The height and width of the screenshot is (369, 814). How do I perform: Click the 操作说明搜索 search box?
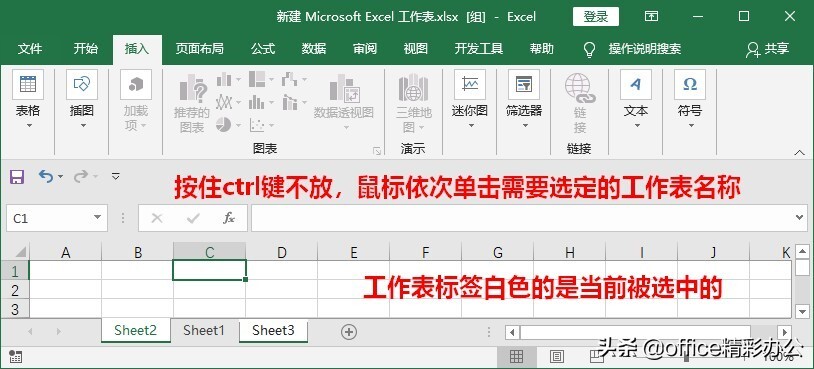pos(645,49)
